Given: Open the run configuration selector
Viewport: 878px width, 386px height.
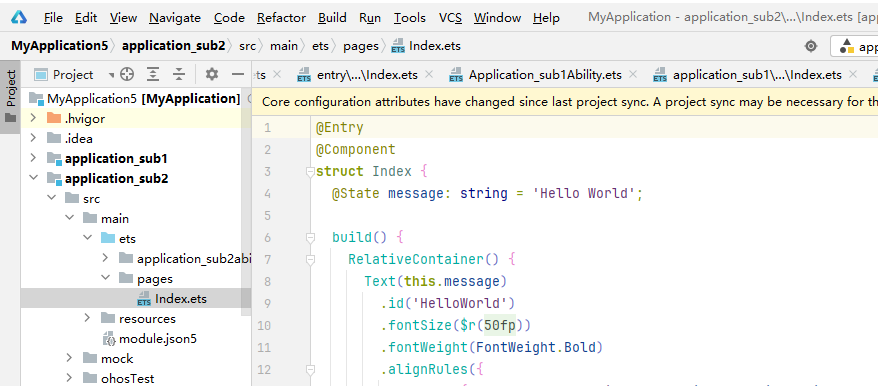Looking at the screenshot, I should 855,46.
